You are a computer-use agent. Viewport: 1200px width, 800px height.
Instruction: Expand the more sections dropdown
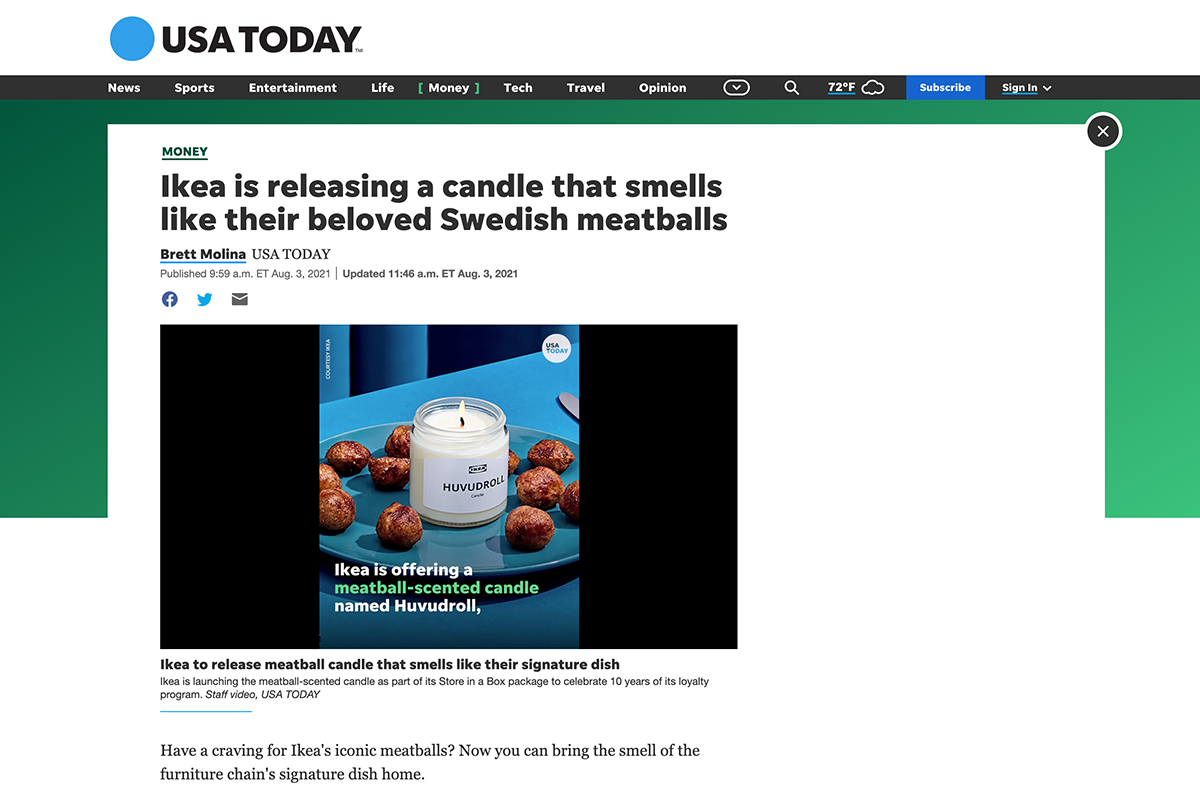[736, 88]
